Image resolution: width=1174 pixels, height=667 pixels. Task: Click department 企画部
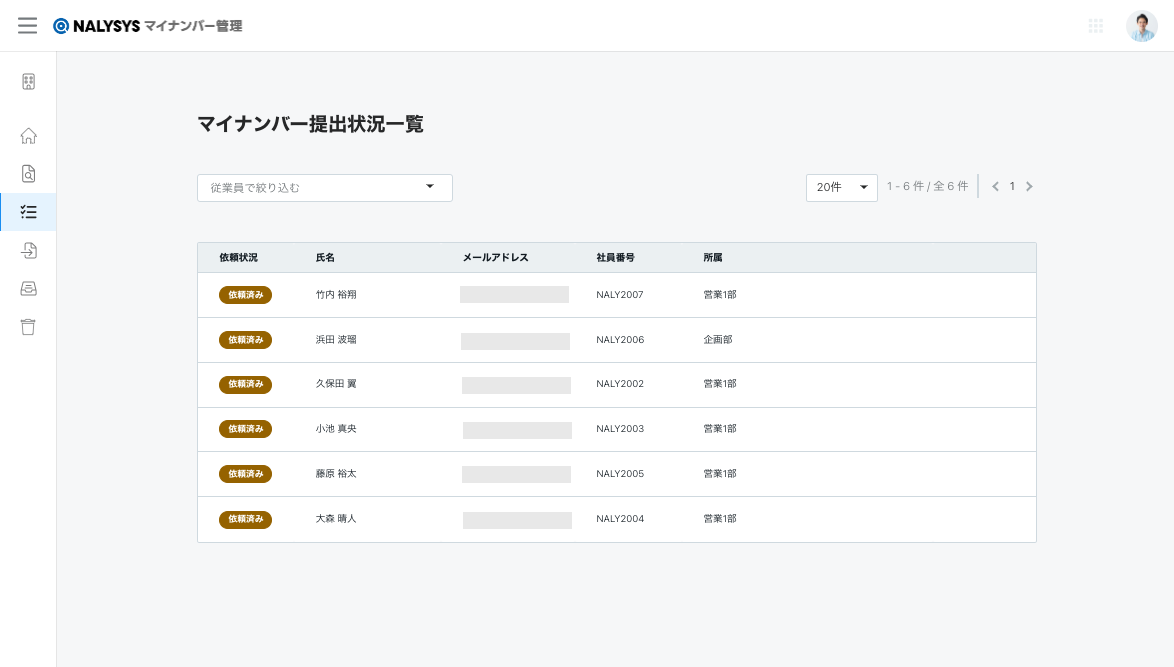point(717,340)
